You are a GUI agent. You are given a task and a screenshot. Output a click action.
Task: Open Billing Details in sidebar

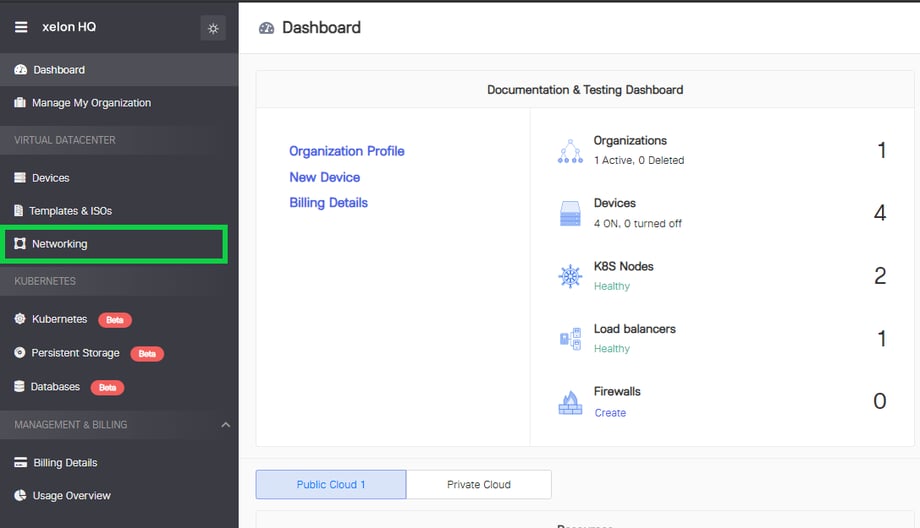[x=119, y=462]
